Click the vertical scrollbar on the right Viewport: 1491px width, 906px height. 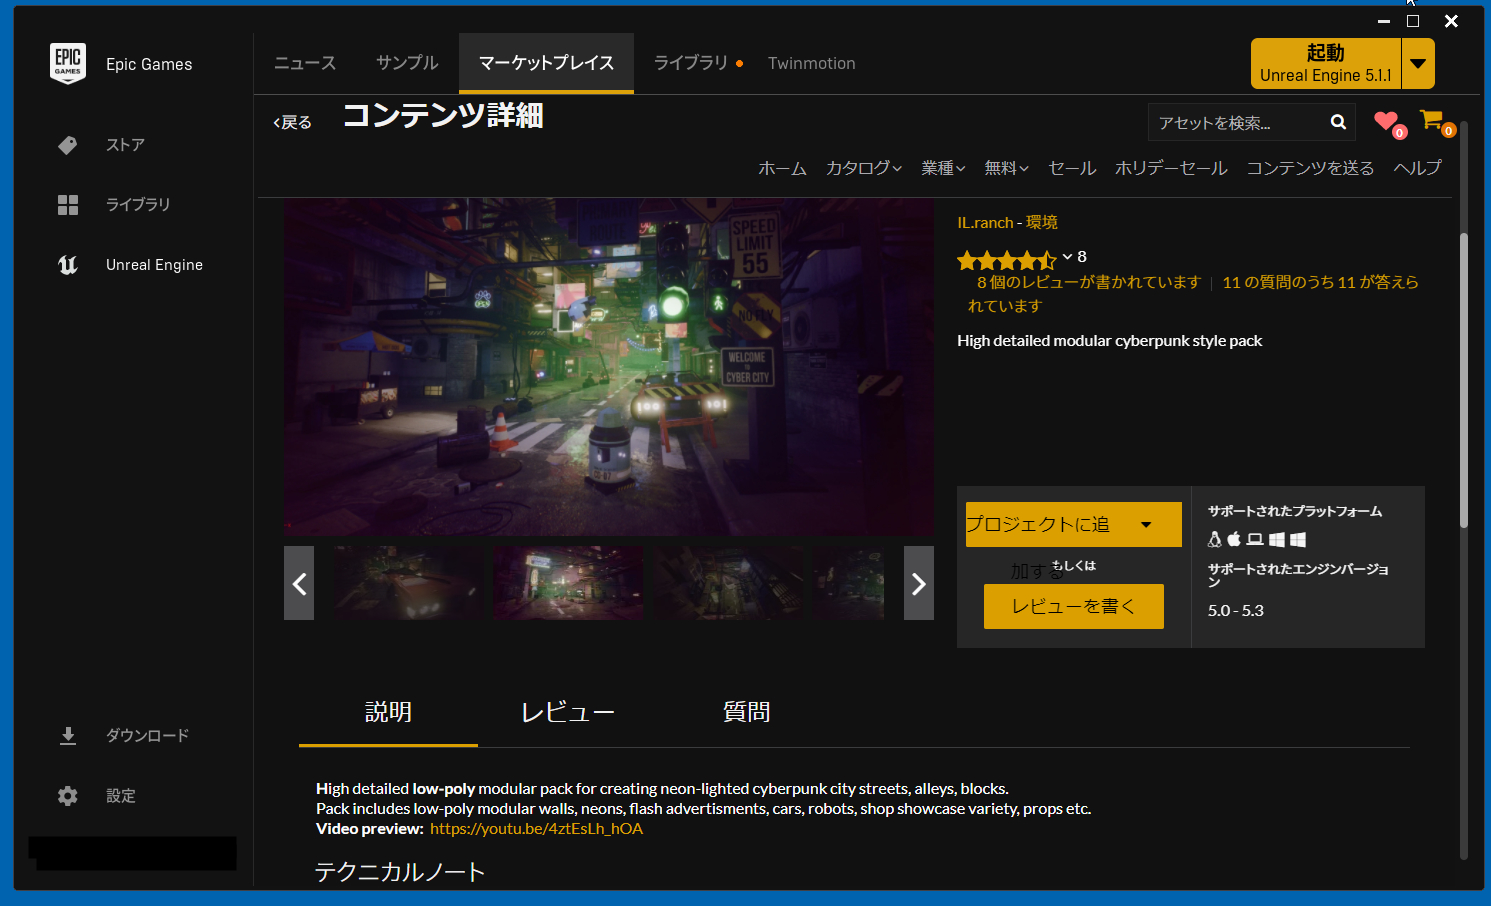coord(1464,380)
